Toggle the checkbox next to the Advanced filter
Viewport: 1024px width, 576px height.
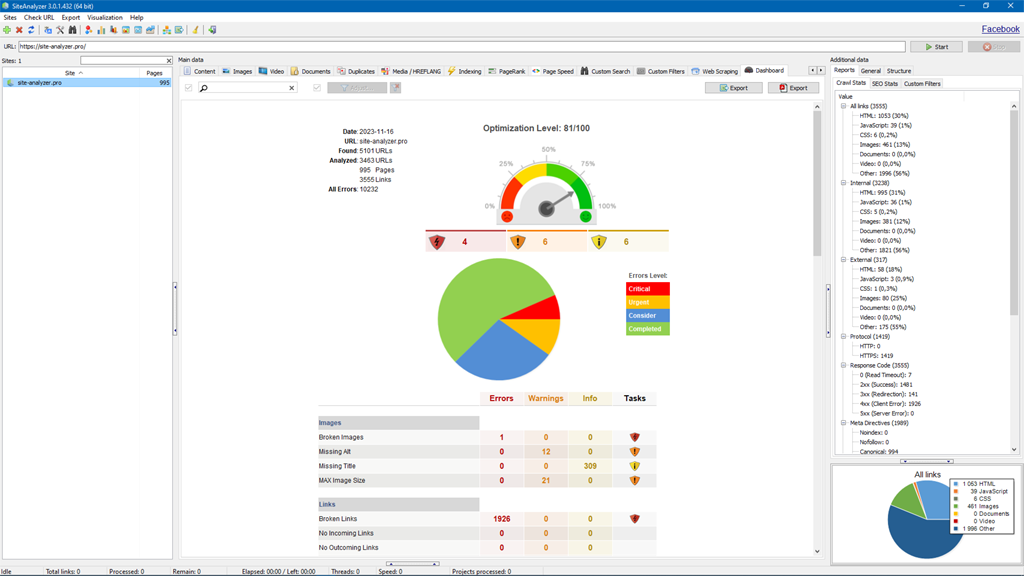(316, 87)
